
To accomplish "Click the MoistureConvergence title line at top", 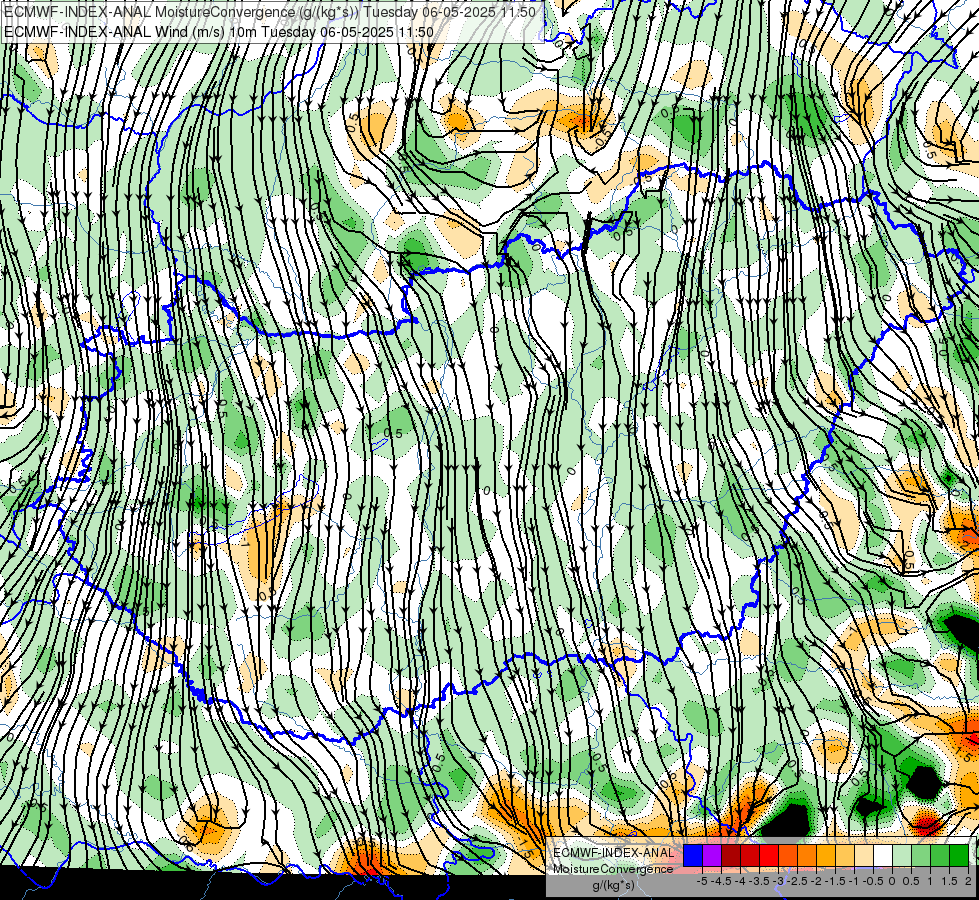I will pyautogui.click(x=270, y=12).
